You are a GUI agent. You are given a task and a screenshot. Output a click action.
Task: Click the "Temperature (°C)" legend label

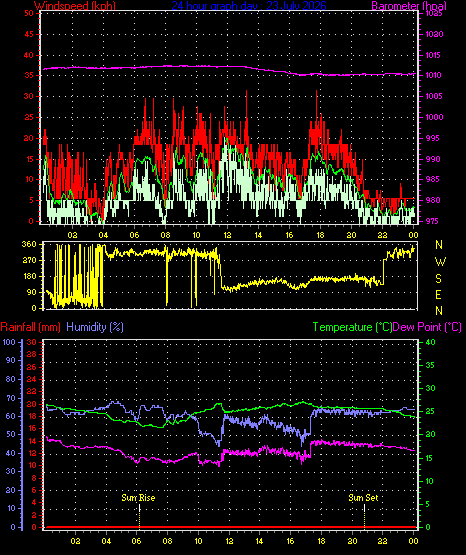pyautogui.click(x=352, y=327)
